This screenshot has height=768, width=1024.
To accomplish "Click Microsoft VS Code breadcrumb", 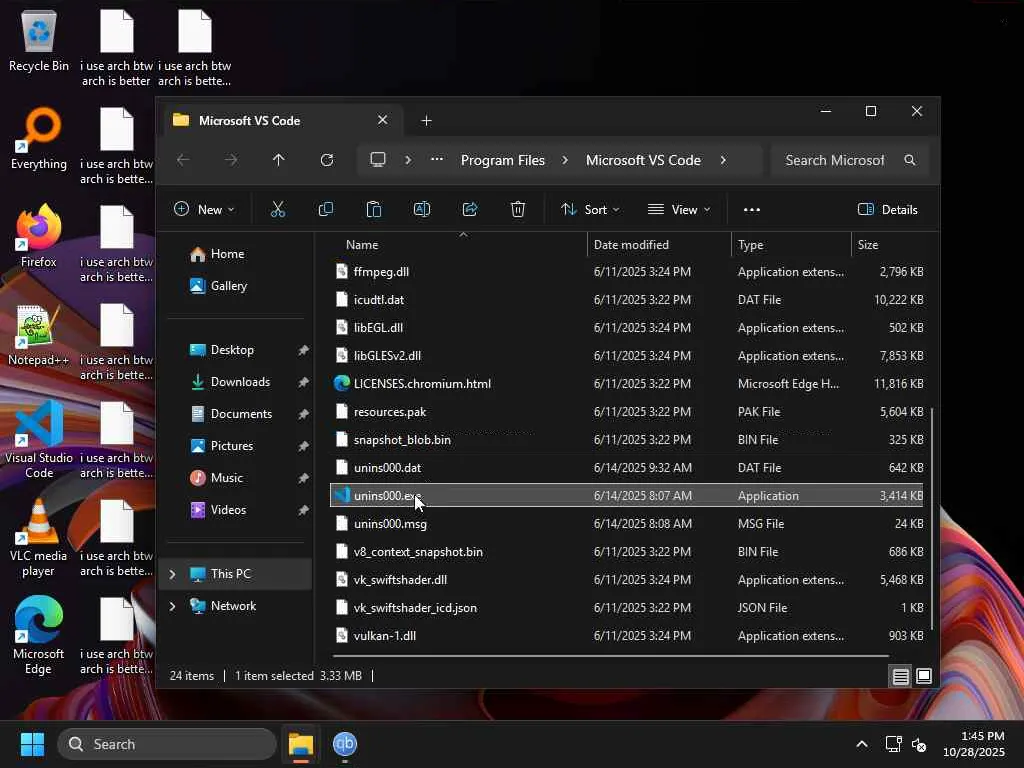I will (643, 160).
